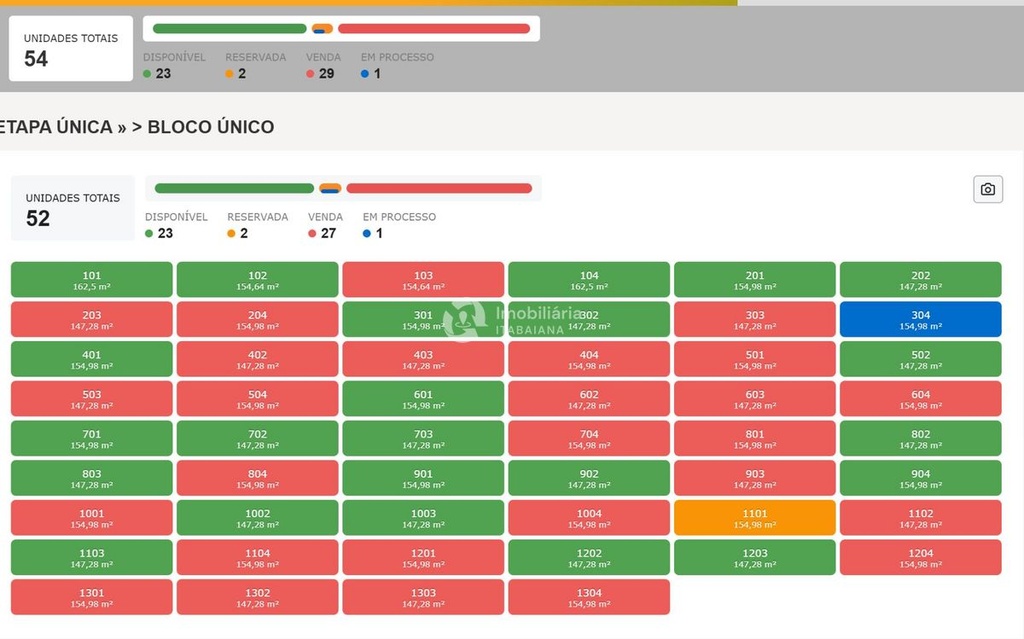Open the orange reserved unit 1101
The height and width of the screenshot is (639, 1024).
coord(755,518)
